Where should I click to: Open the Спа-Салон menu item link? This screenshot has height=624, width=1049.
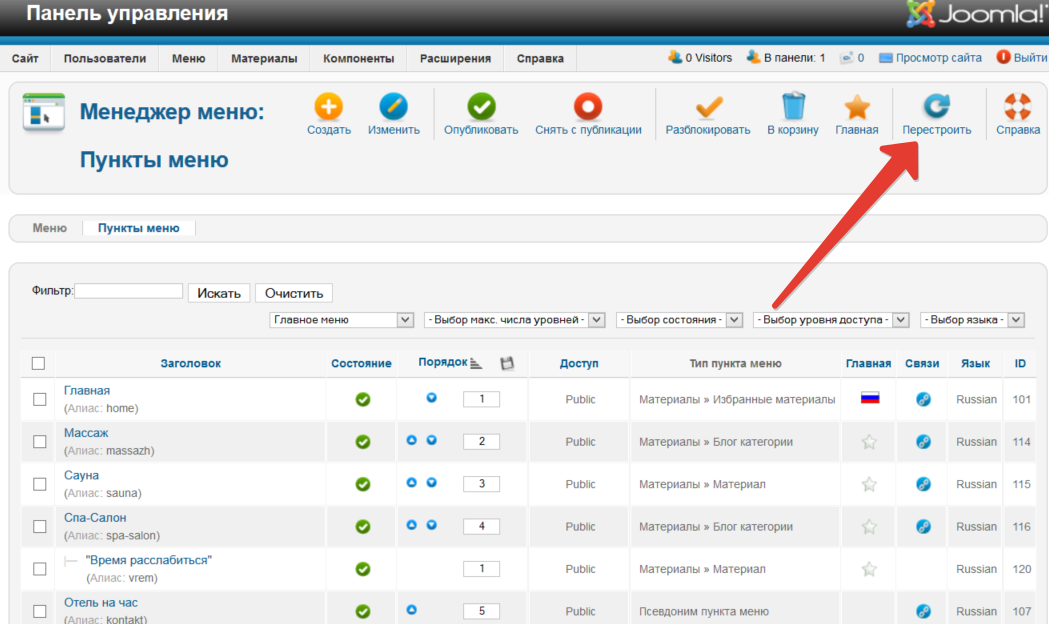[x=95, y=518]
